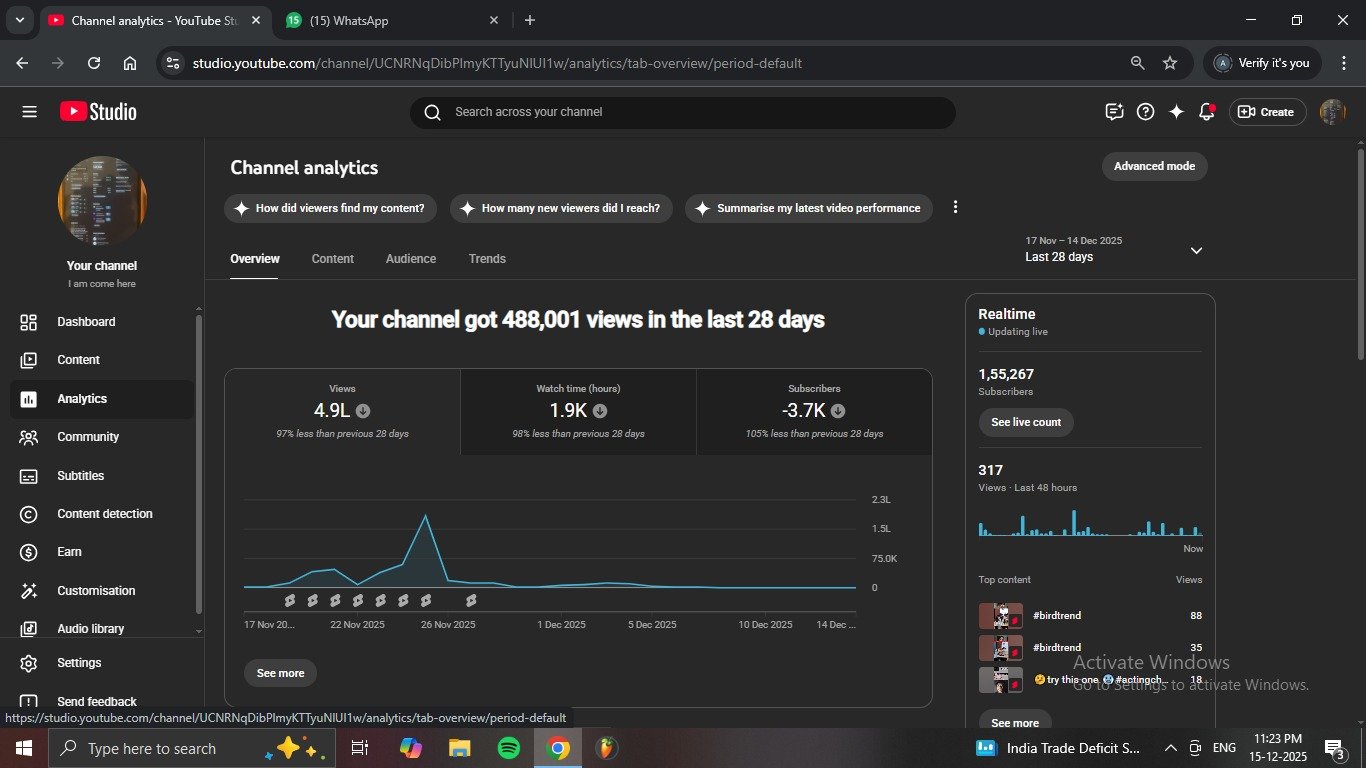This screenshot has height=768, width=1366.
Task: Open first #birdtrend video thumbnail
Action: [1000, 616]
